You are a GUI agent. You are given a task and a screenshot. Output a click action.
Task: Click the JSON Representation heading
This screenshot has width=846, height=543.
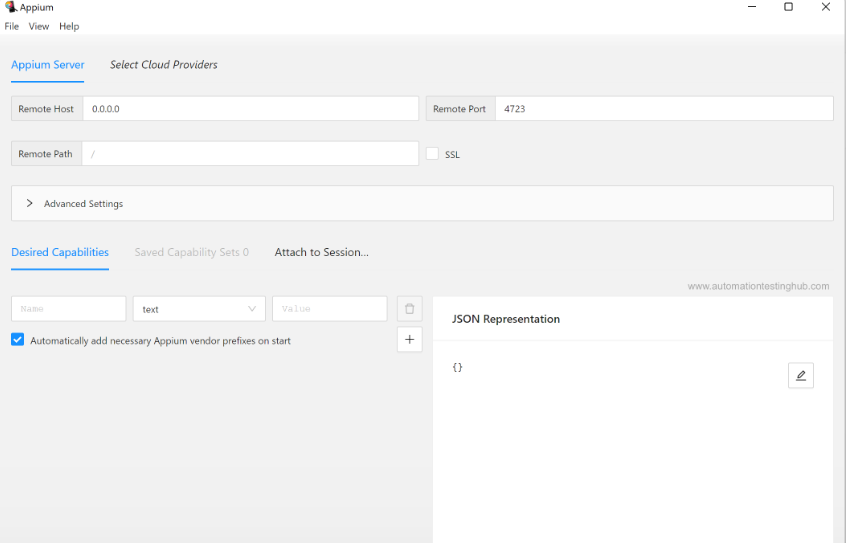pos(506,319)
